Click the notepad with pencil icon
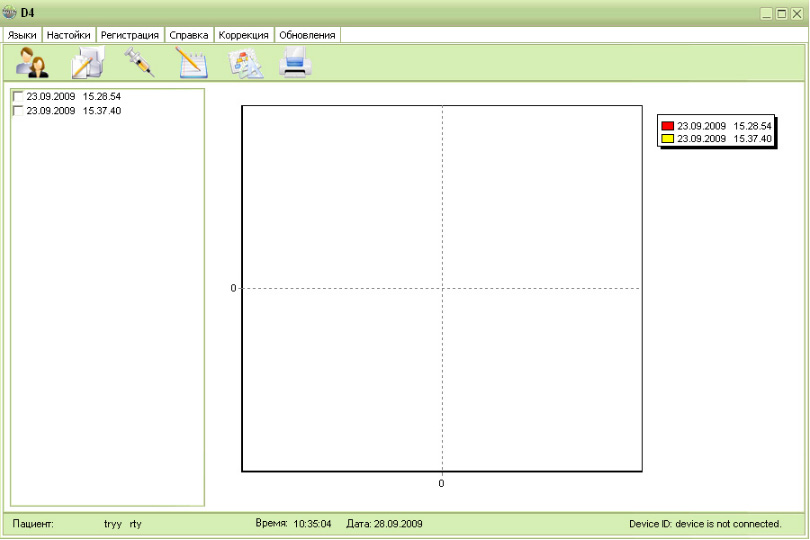This screenshot has width=810, height=540. tap(191, 64)
